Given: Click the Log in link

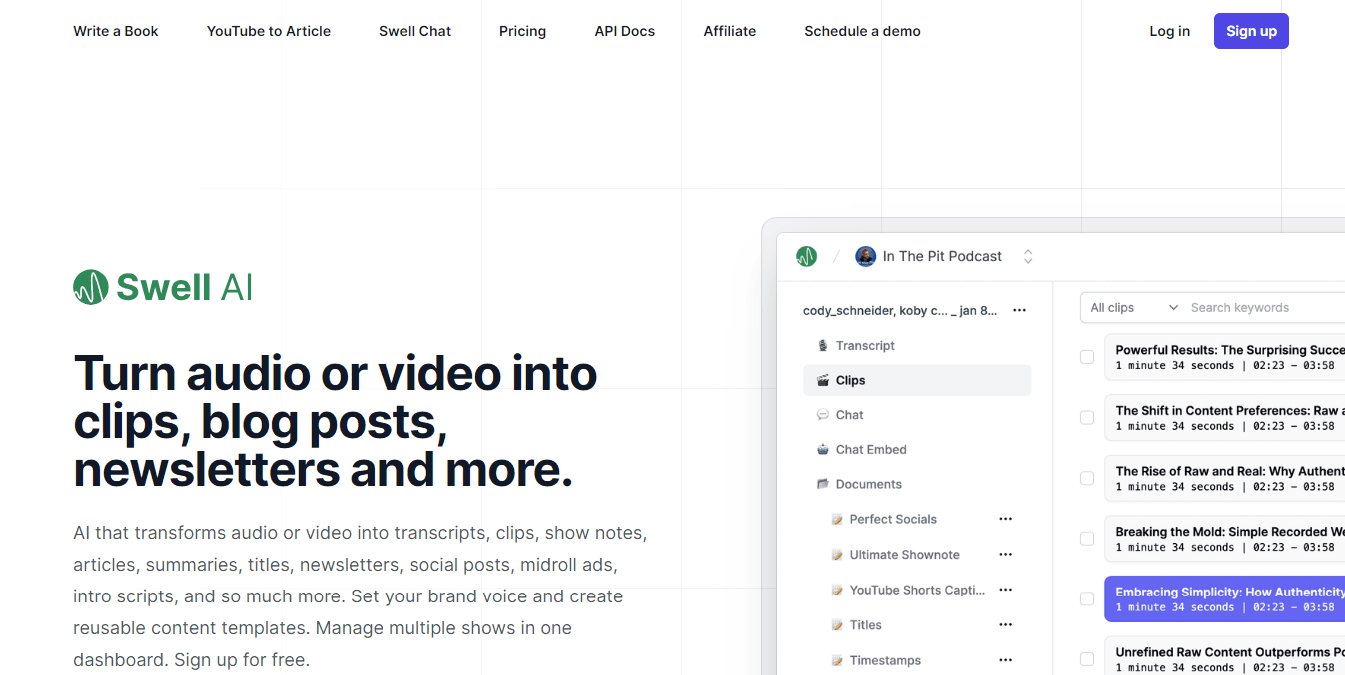Looking at the screenshot, I should (x=1169, y=31).
